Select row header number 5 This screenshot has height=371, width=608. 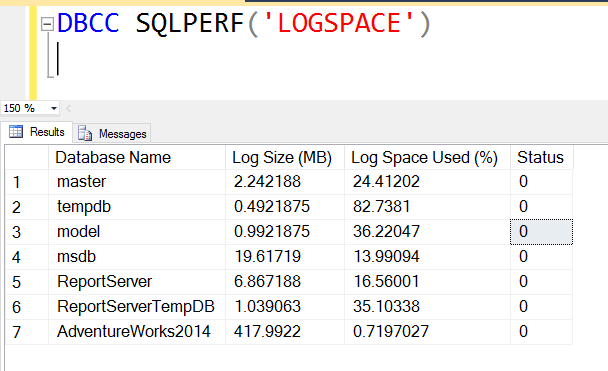coord(27,282)
